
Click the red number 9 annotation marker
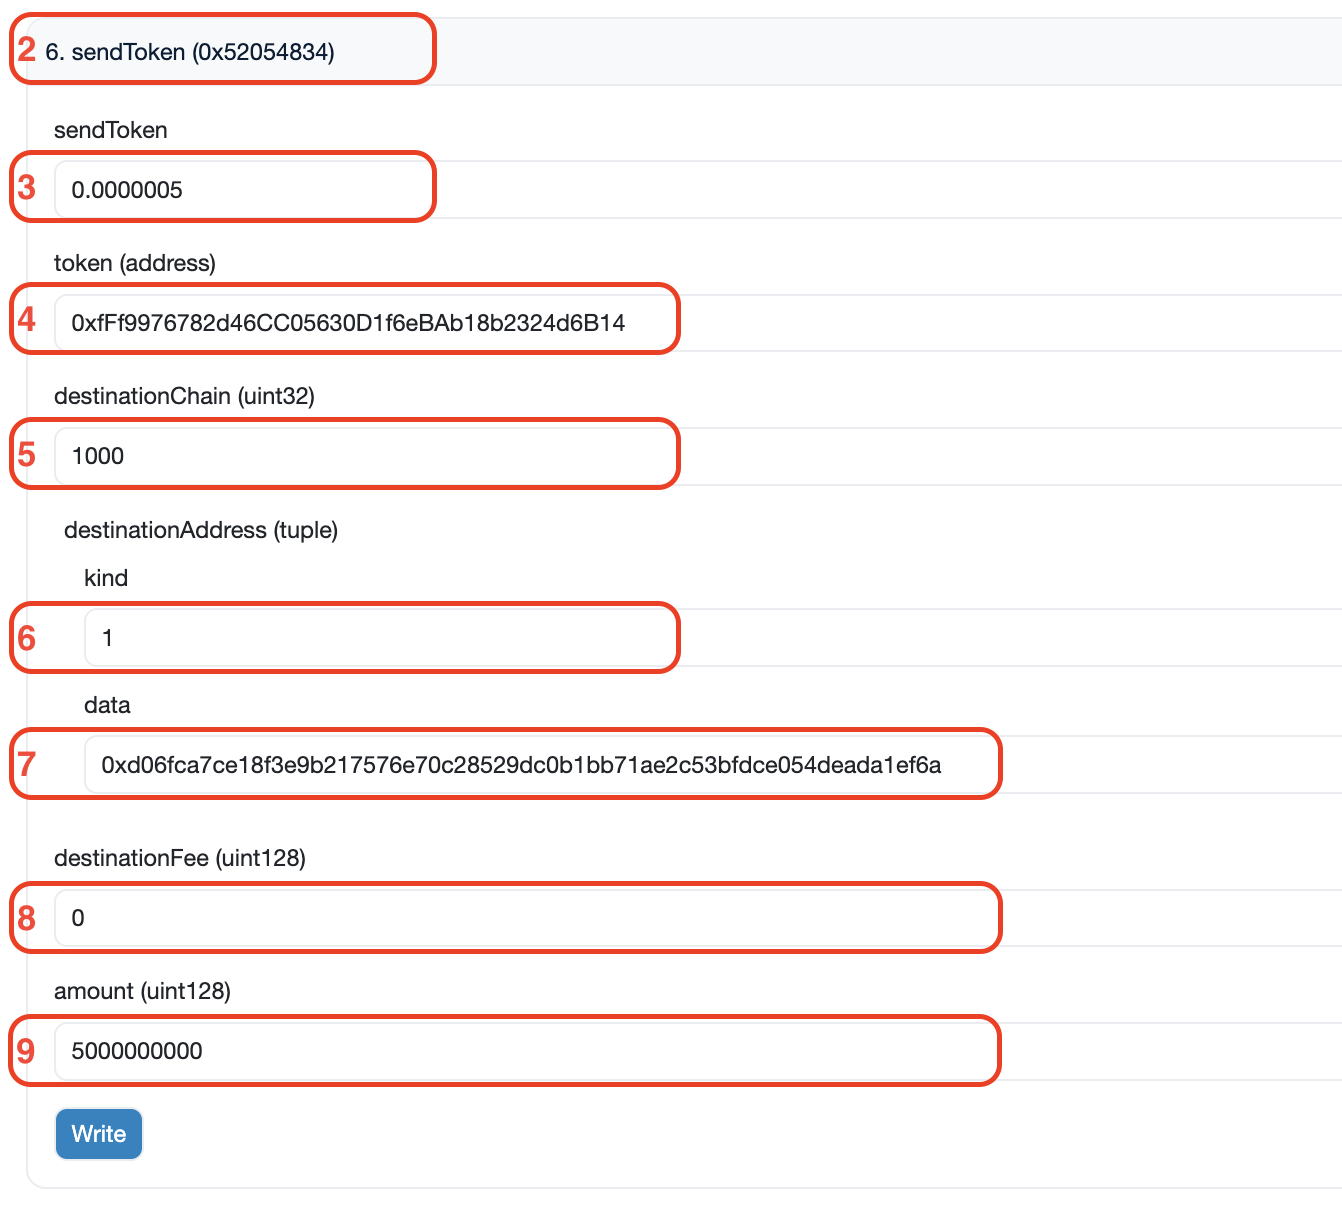point(26,1051)
